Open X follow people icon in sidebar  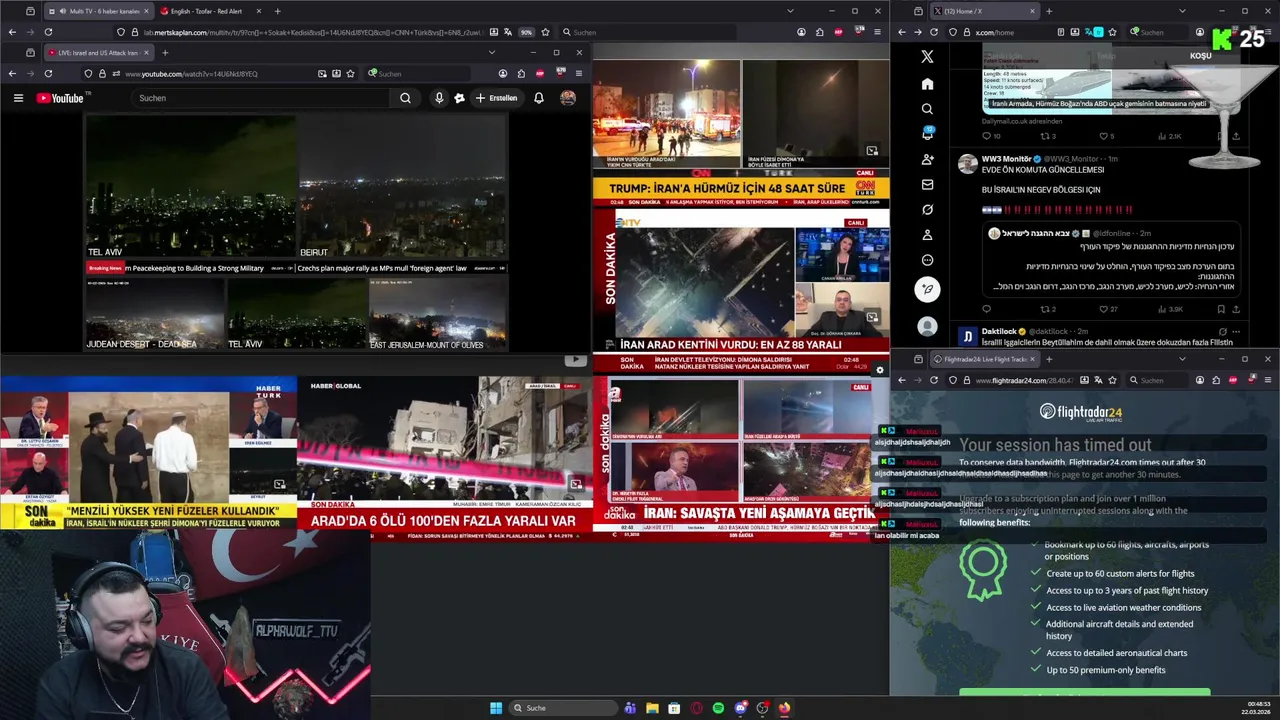(927, 160)
